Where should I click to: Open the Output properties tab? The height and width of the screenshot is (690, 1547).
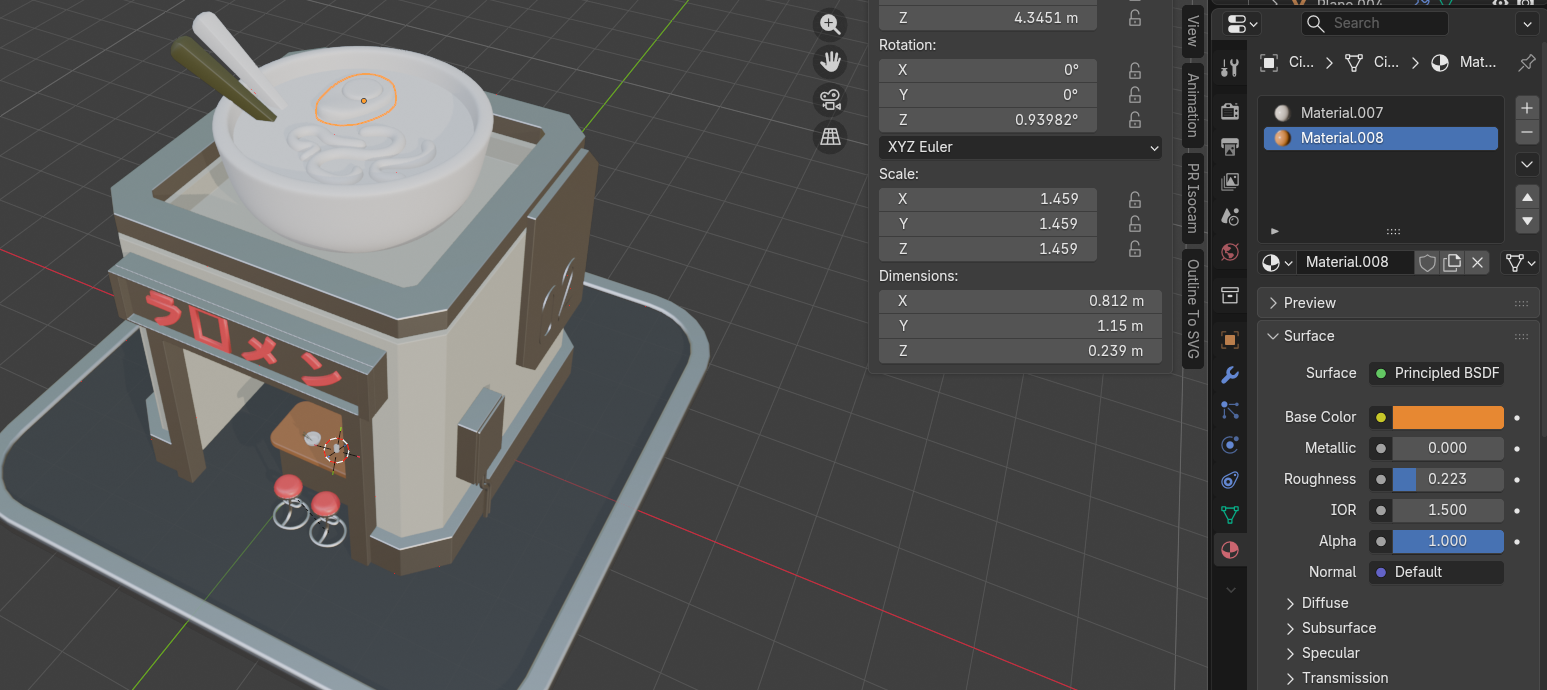tap(1230, 147)
